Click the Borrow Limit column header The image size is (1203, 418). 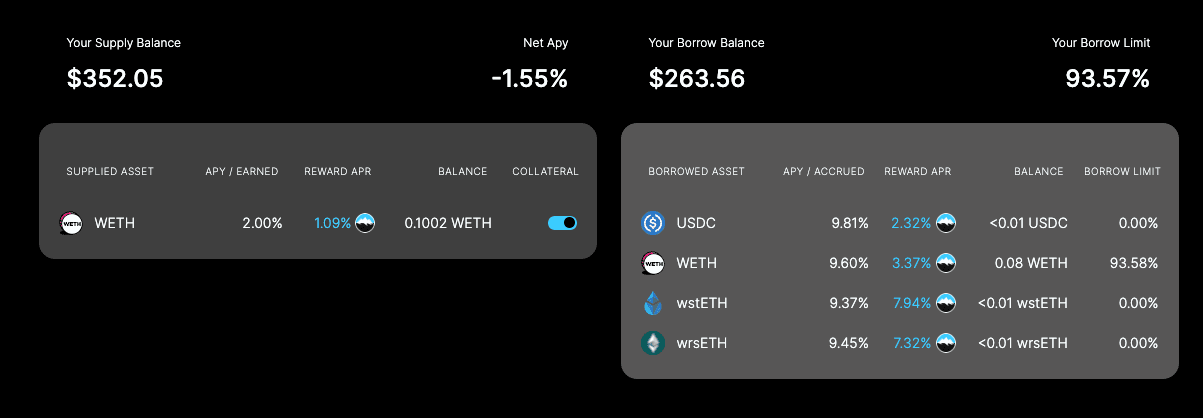coord(1122,172)
